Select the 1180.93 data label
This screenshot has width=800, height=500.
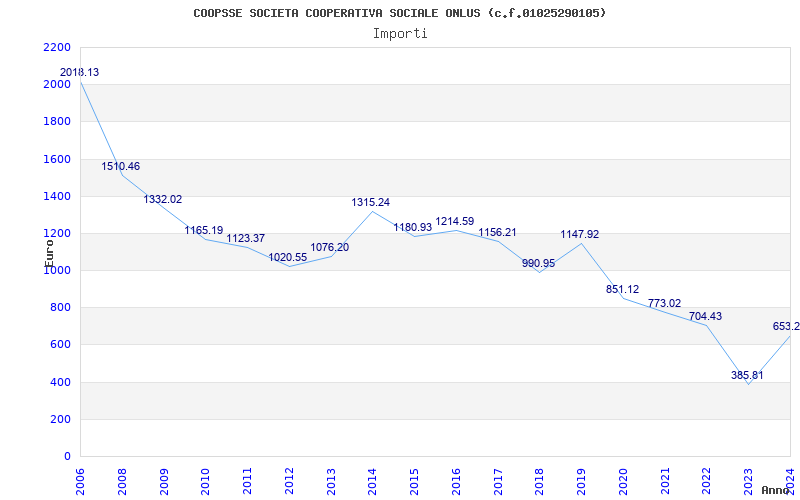413,228
